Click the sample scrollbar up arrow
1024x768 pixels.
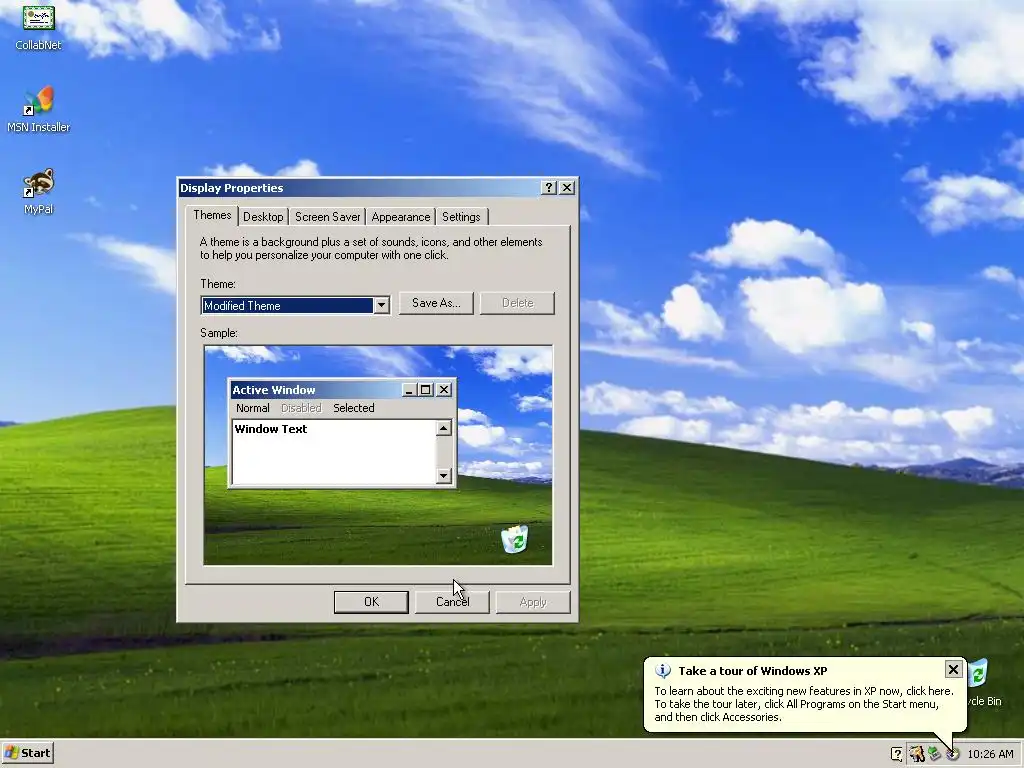pos(443,428)
